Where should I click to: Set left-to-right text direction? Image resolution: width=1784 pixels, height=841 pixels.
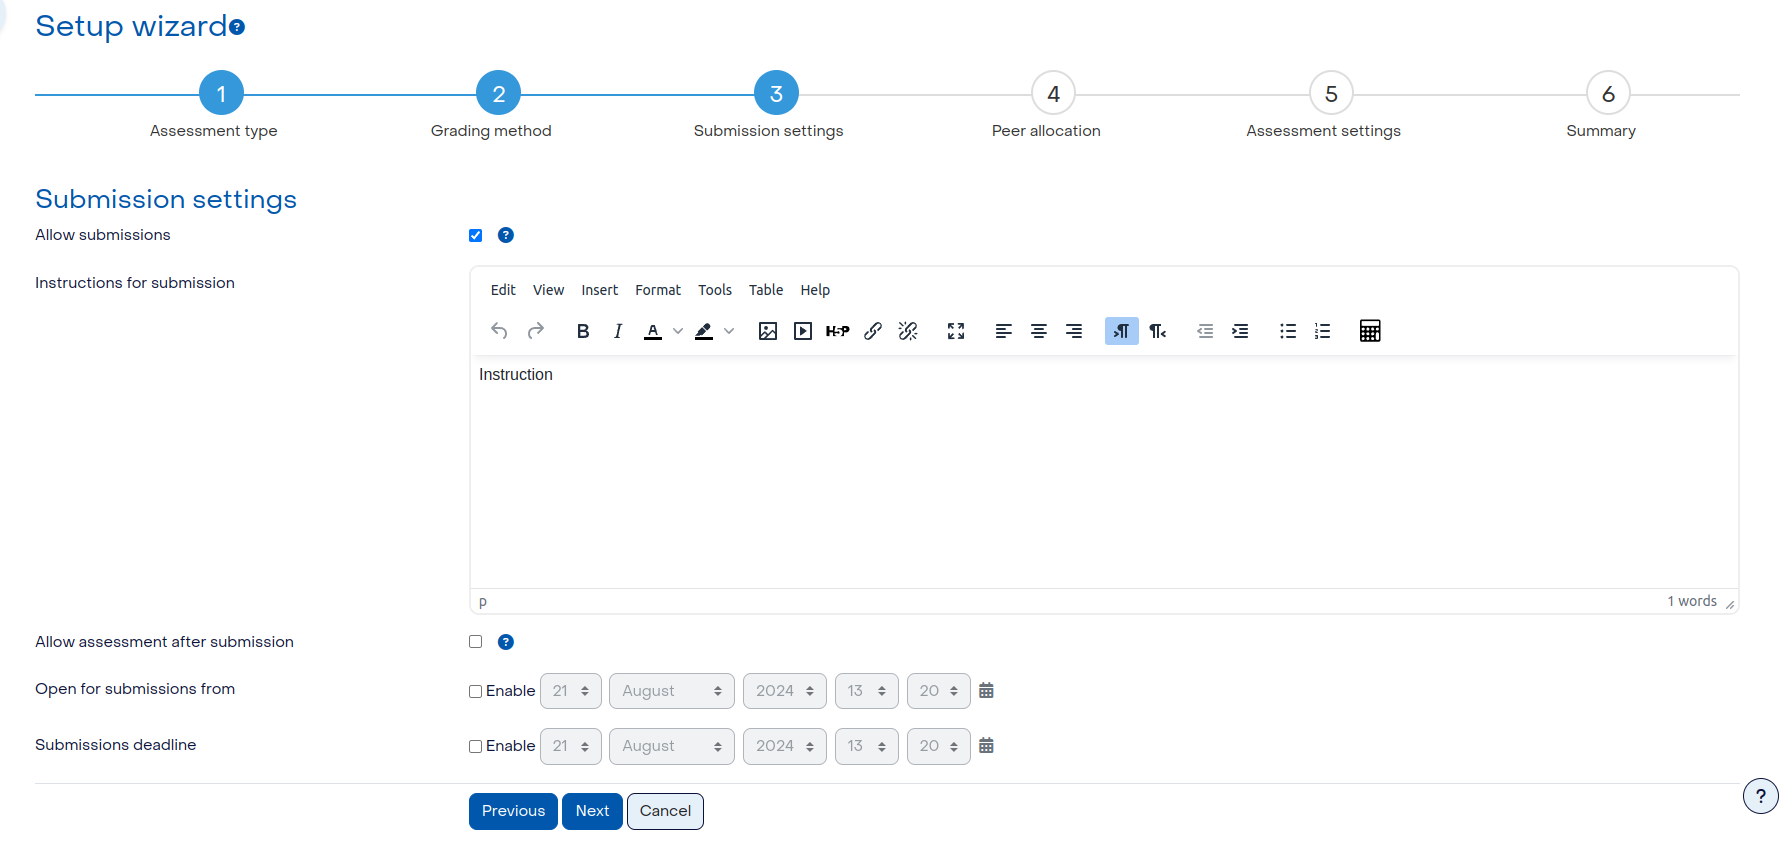pyautogui.click(x=1122, y=331)
